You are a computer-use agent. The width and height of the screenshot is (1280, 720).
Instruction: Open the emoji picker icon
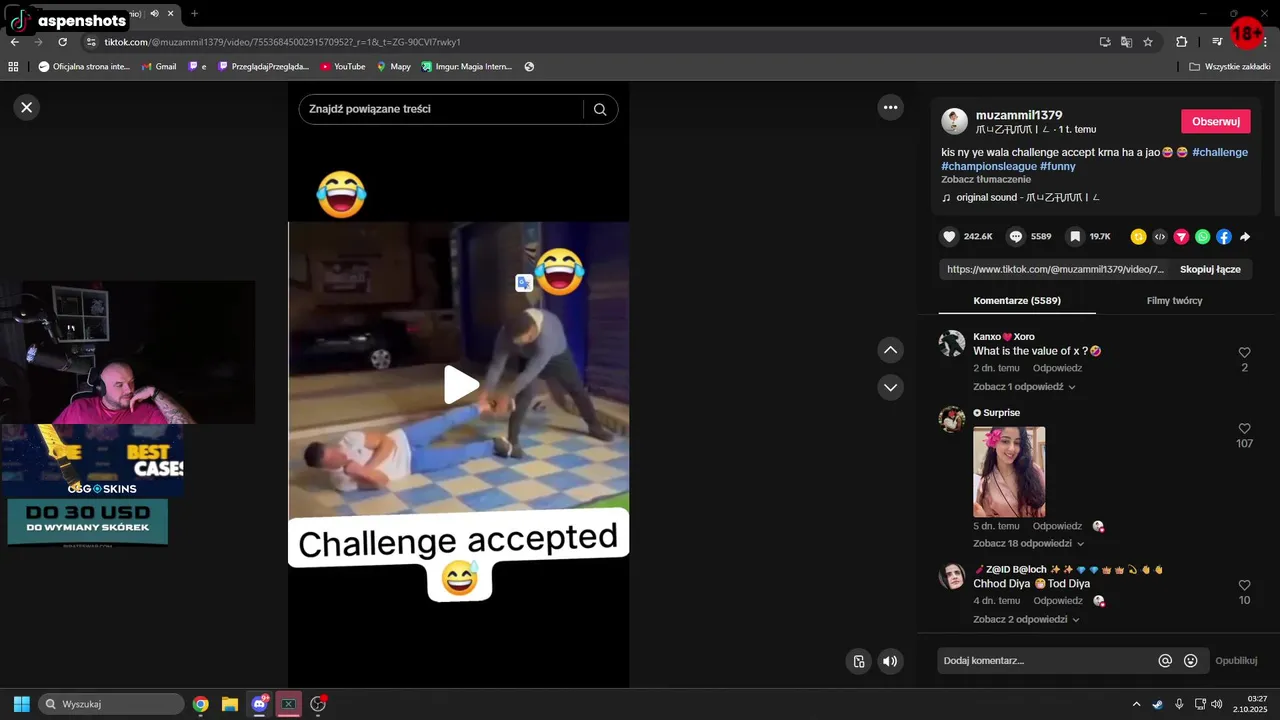point(1190,661)
